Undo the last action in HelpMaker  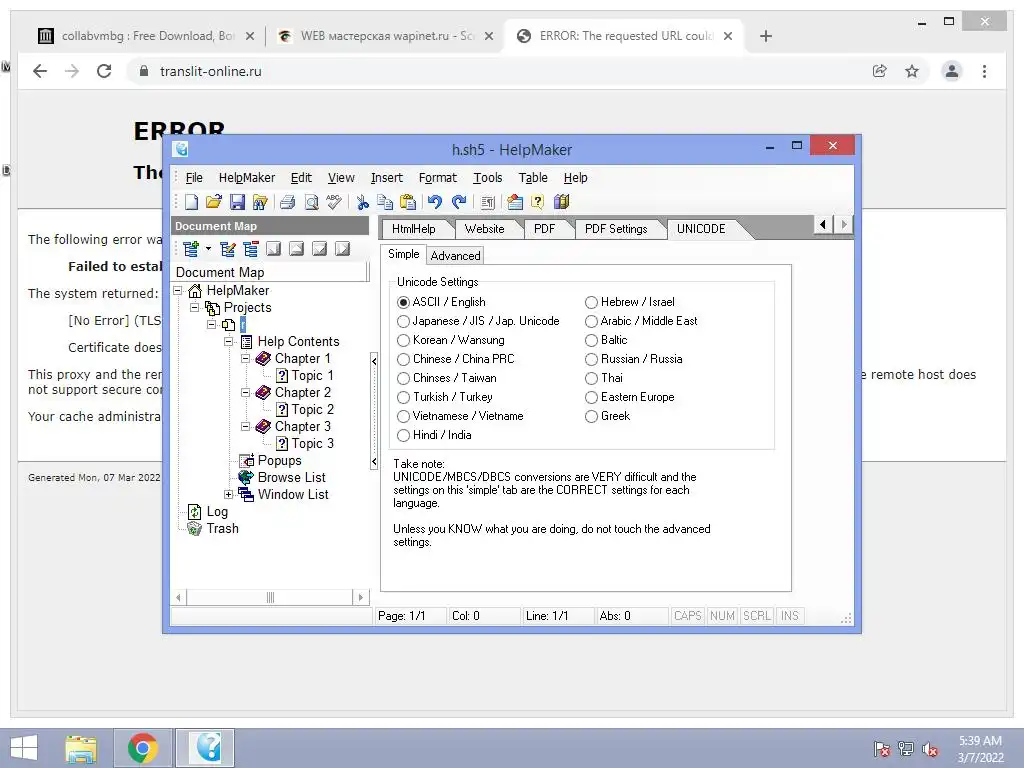click(x=436, y=202)
